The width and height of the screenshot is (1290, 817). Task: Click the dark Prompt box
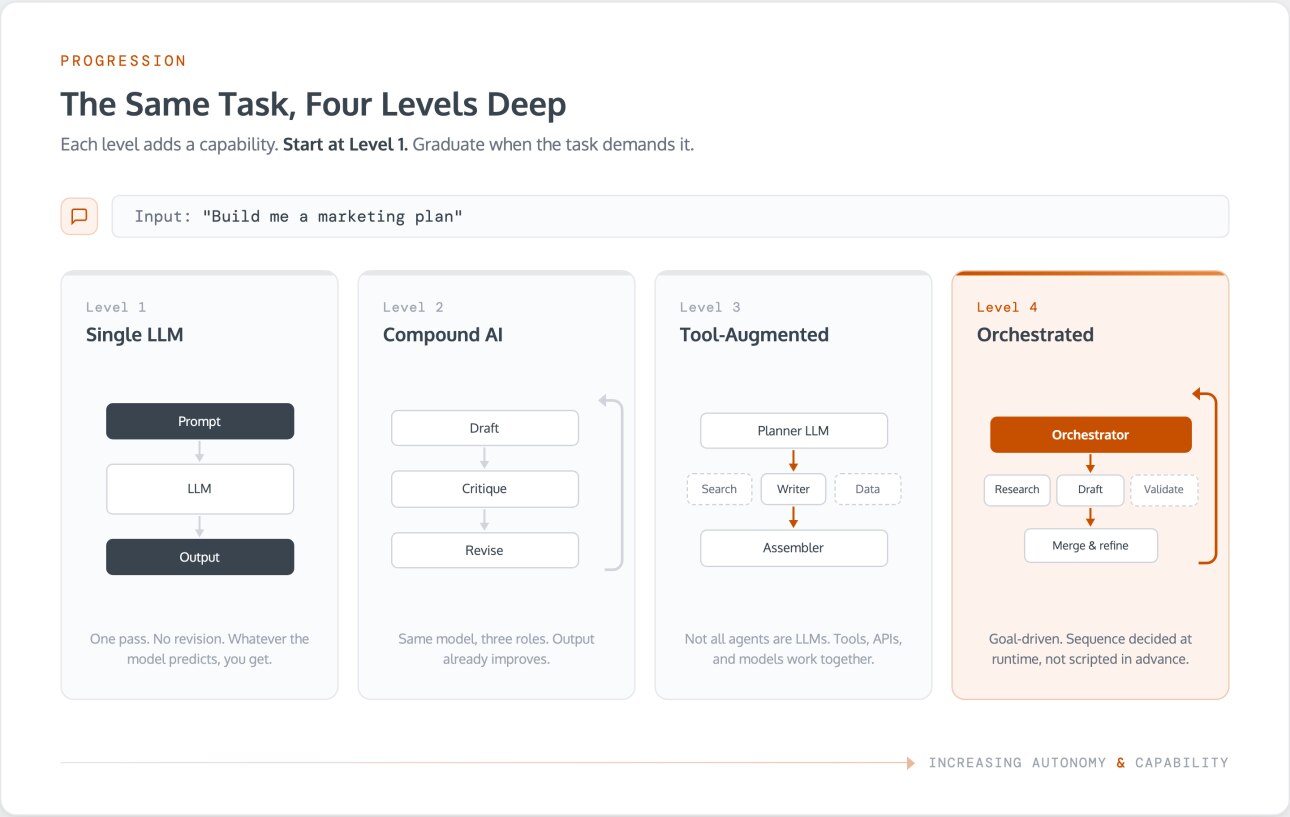[200, 421]
